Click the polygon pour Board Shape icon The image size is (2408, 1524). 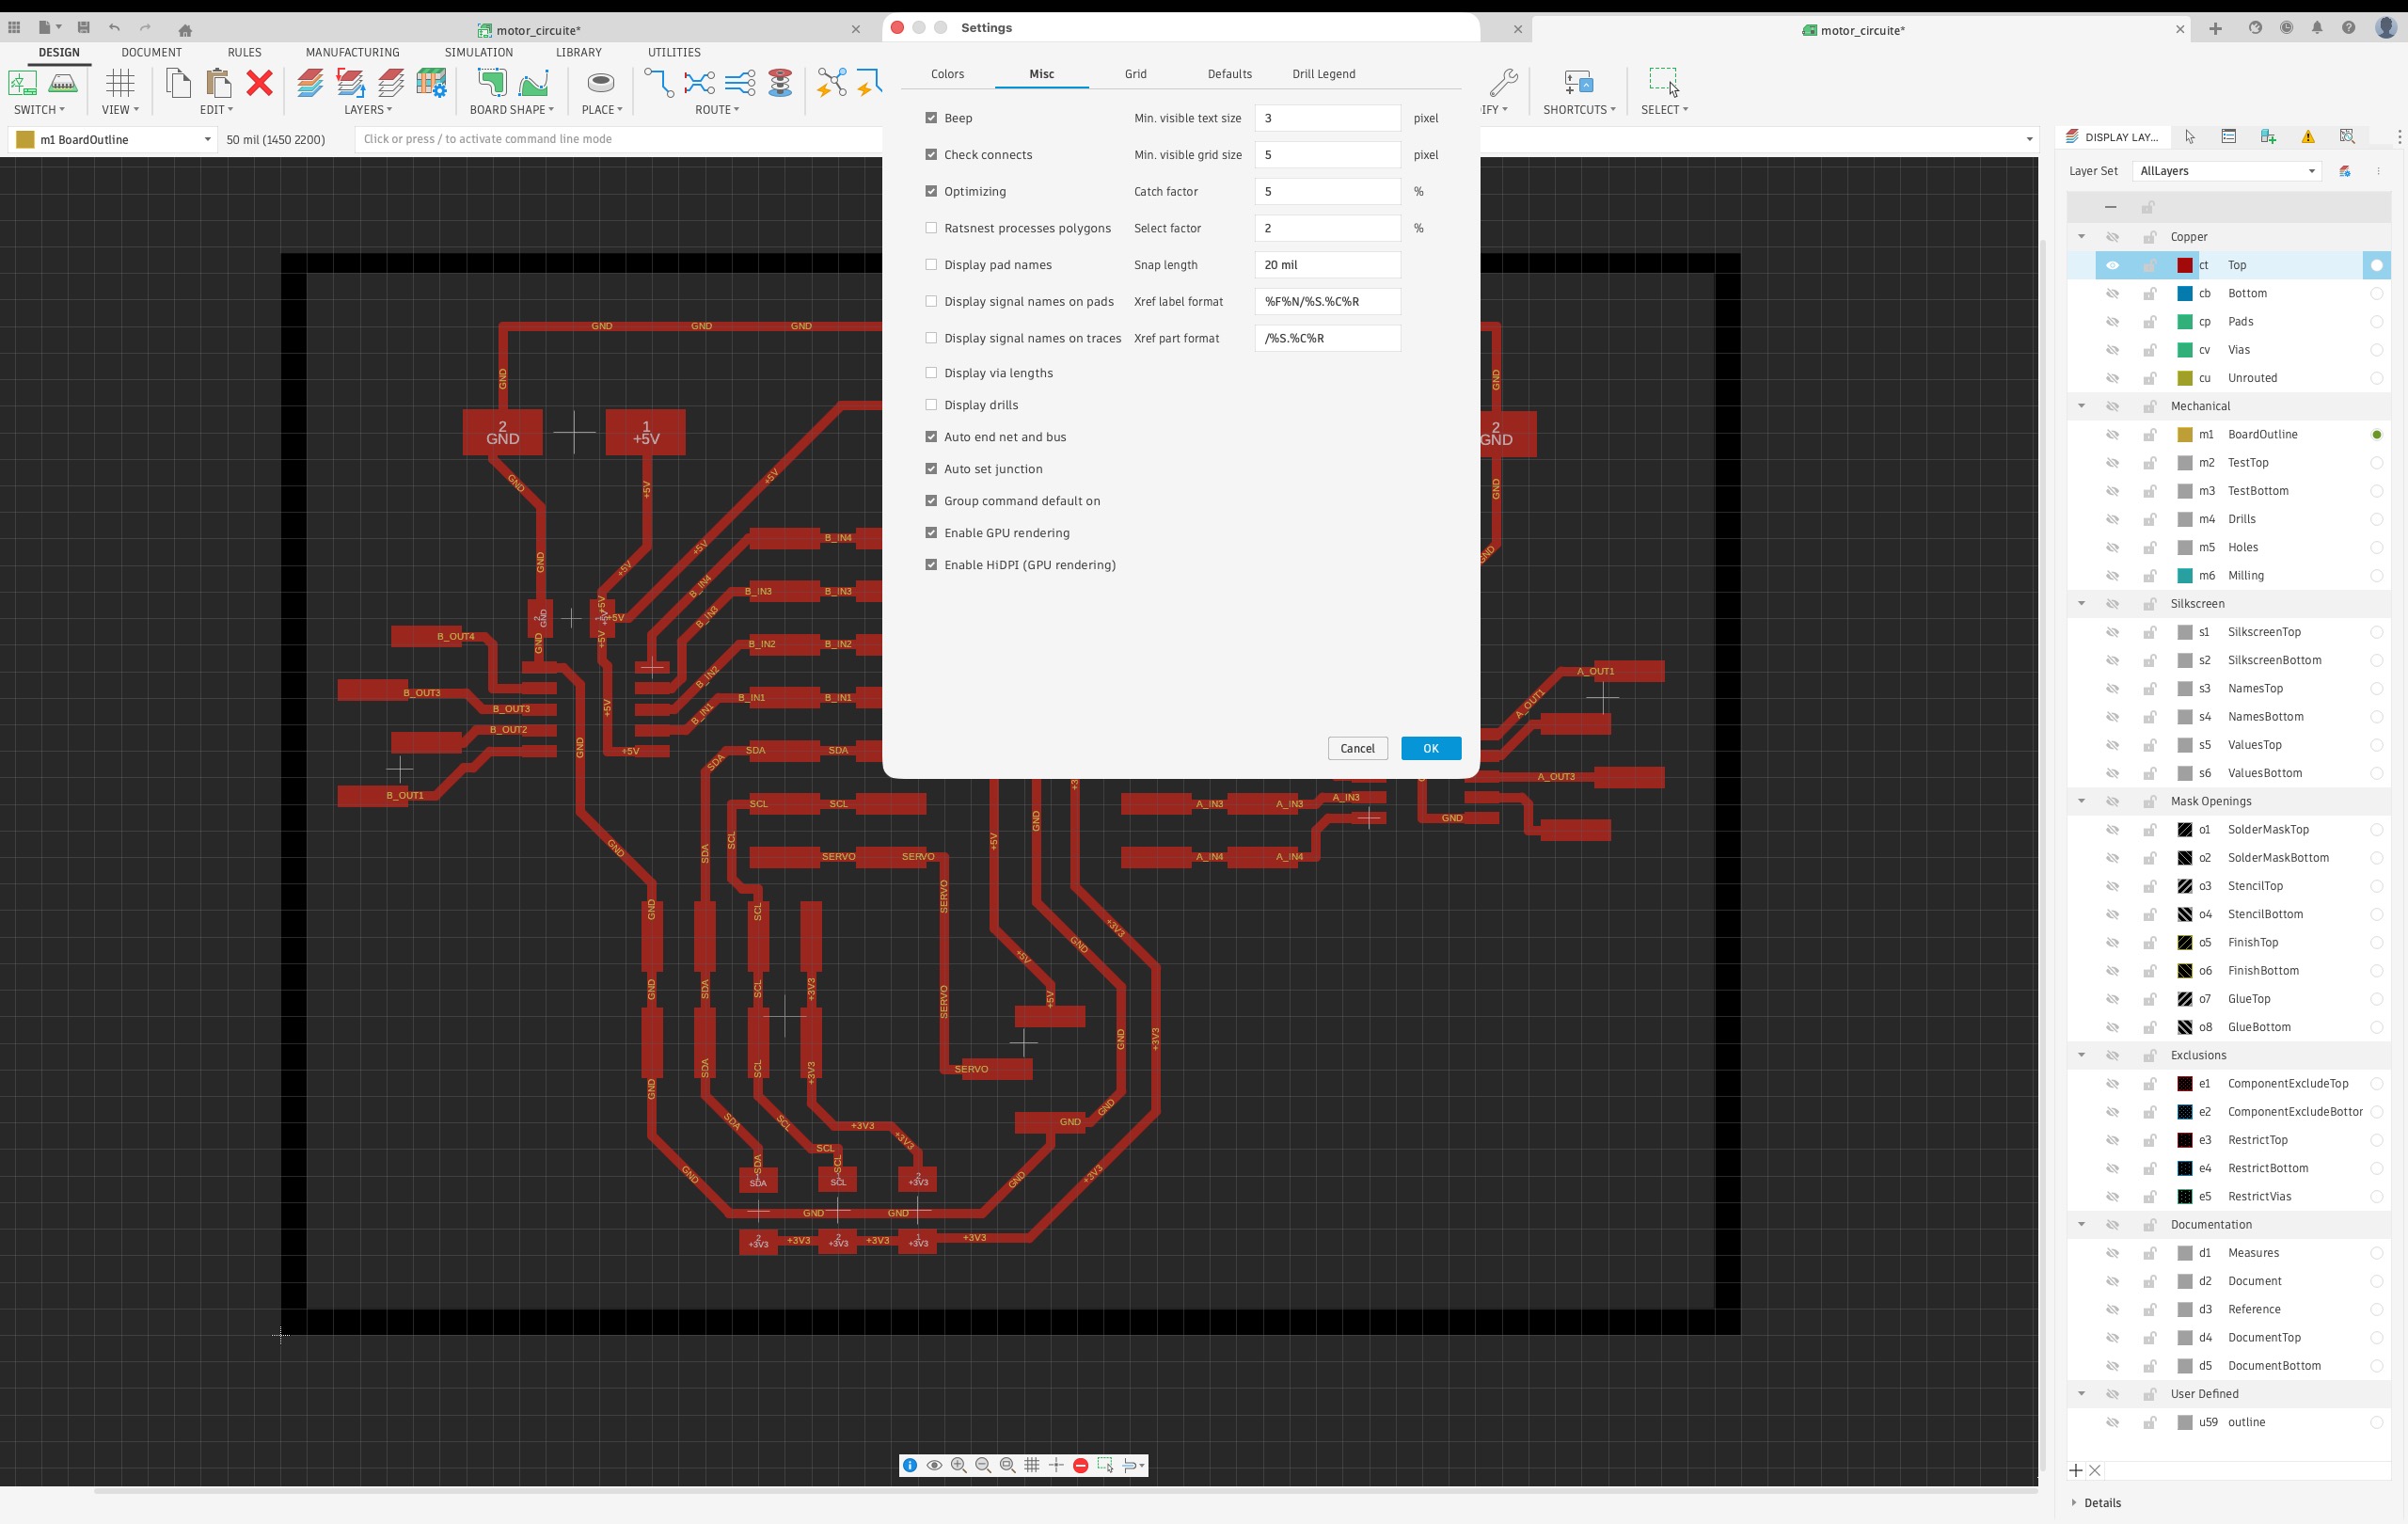(491, 83)
